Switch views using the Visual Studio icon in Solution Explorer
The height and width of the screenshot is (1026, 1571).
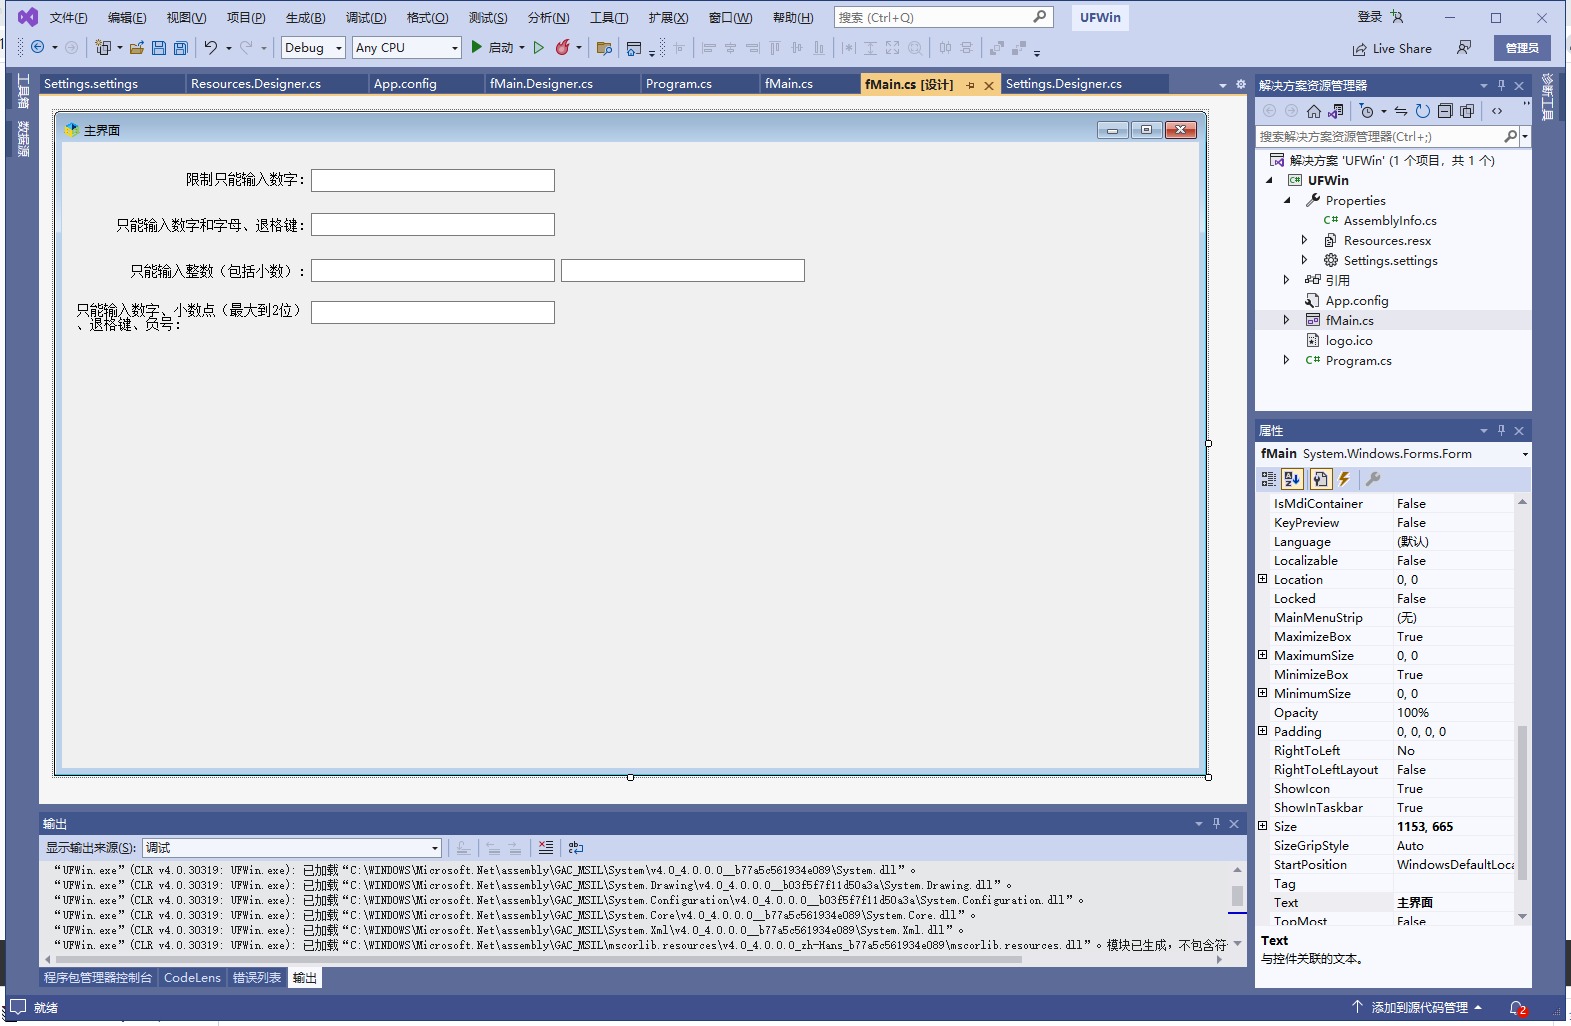[1336, 111]
